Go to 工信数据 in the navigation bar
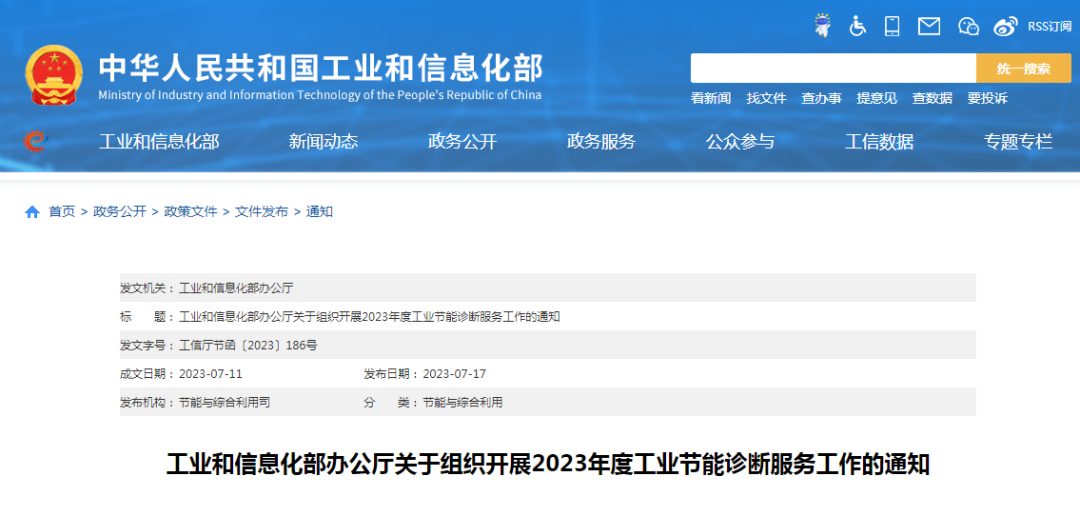The width and height of the screenshot is (1080, 516). tap(879, 141)
